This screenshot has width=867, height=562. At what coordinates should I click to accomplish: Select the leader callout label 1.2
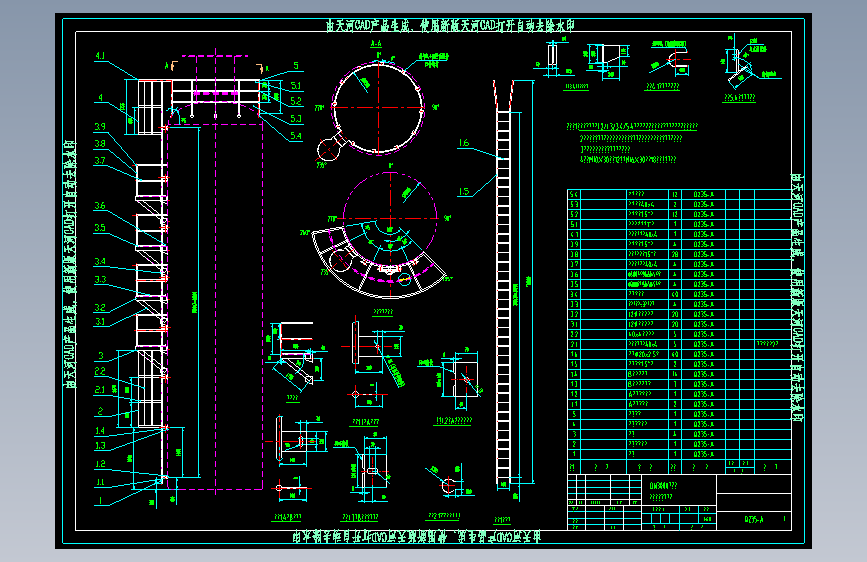100,464
